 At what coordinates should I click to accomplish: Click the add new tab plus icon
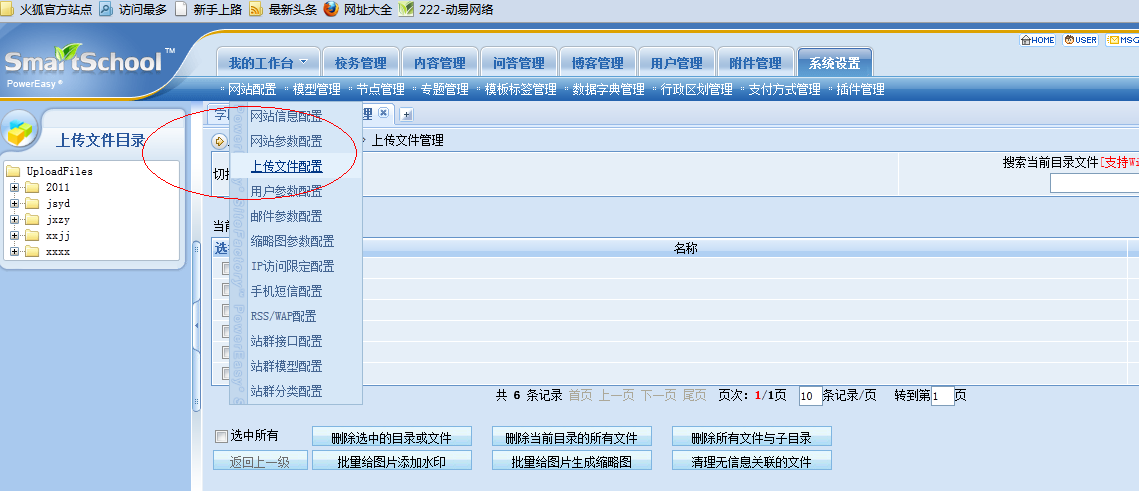[x=407, y=115]
